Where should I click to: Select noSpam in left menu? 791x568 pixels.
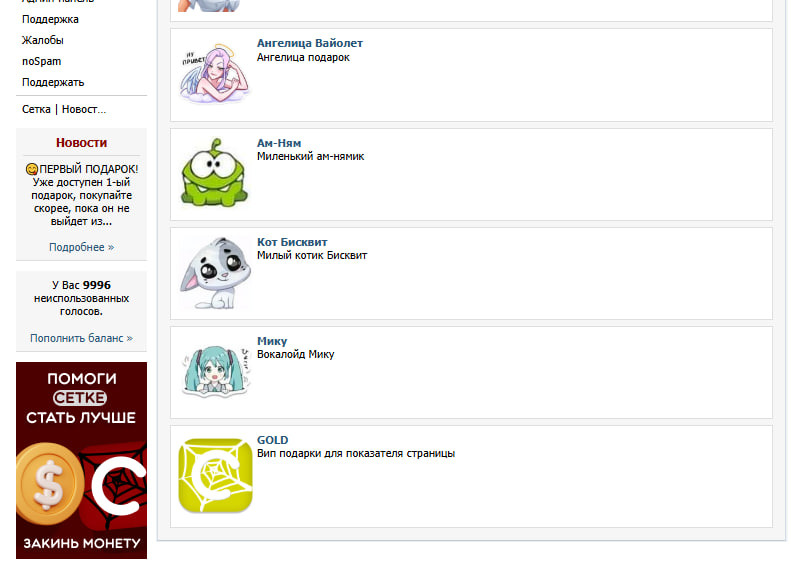41,62
